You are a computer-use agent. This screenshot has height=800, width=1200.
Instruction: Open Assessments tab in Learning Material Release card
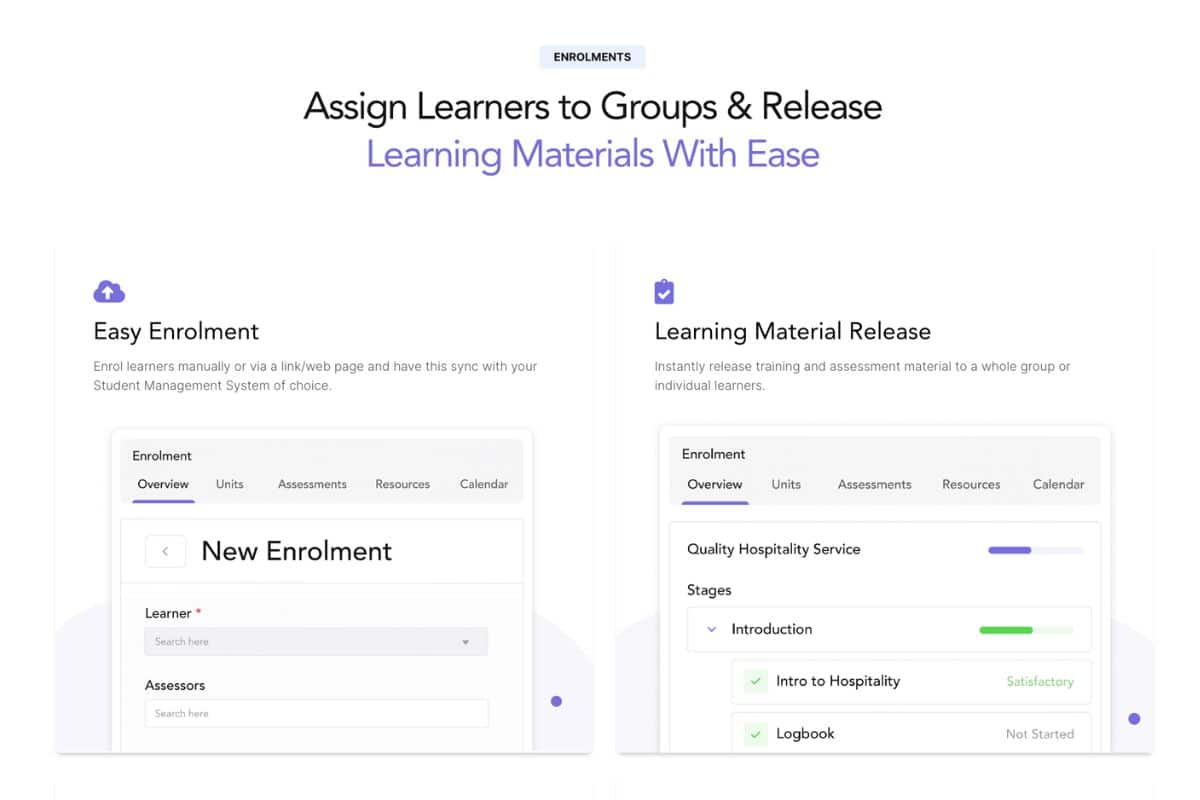tap(874, 484)
